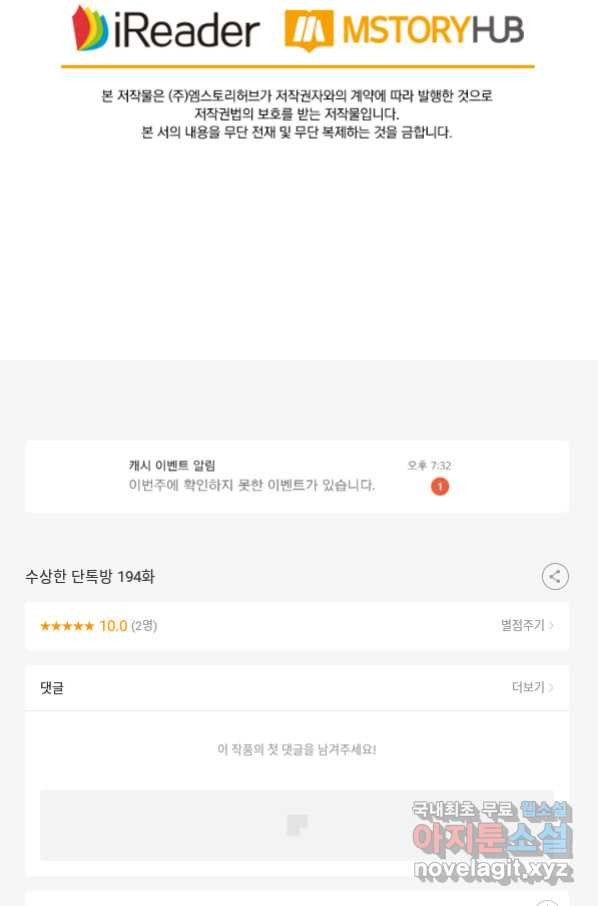The height and width of the screenshot is (906, 598).
Task: Open 별점주기 to rate this episode
Action: (x=522, y=625)
